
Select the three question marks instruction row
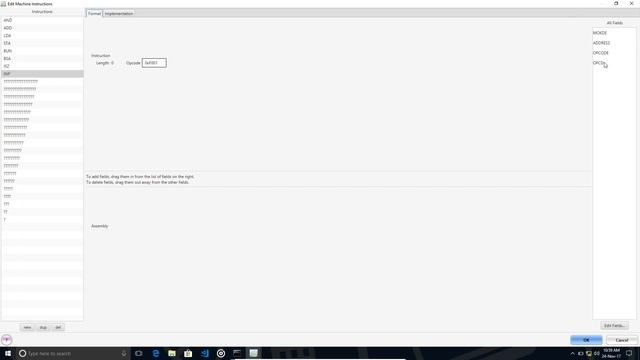point(42,204)
